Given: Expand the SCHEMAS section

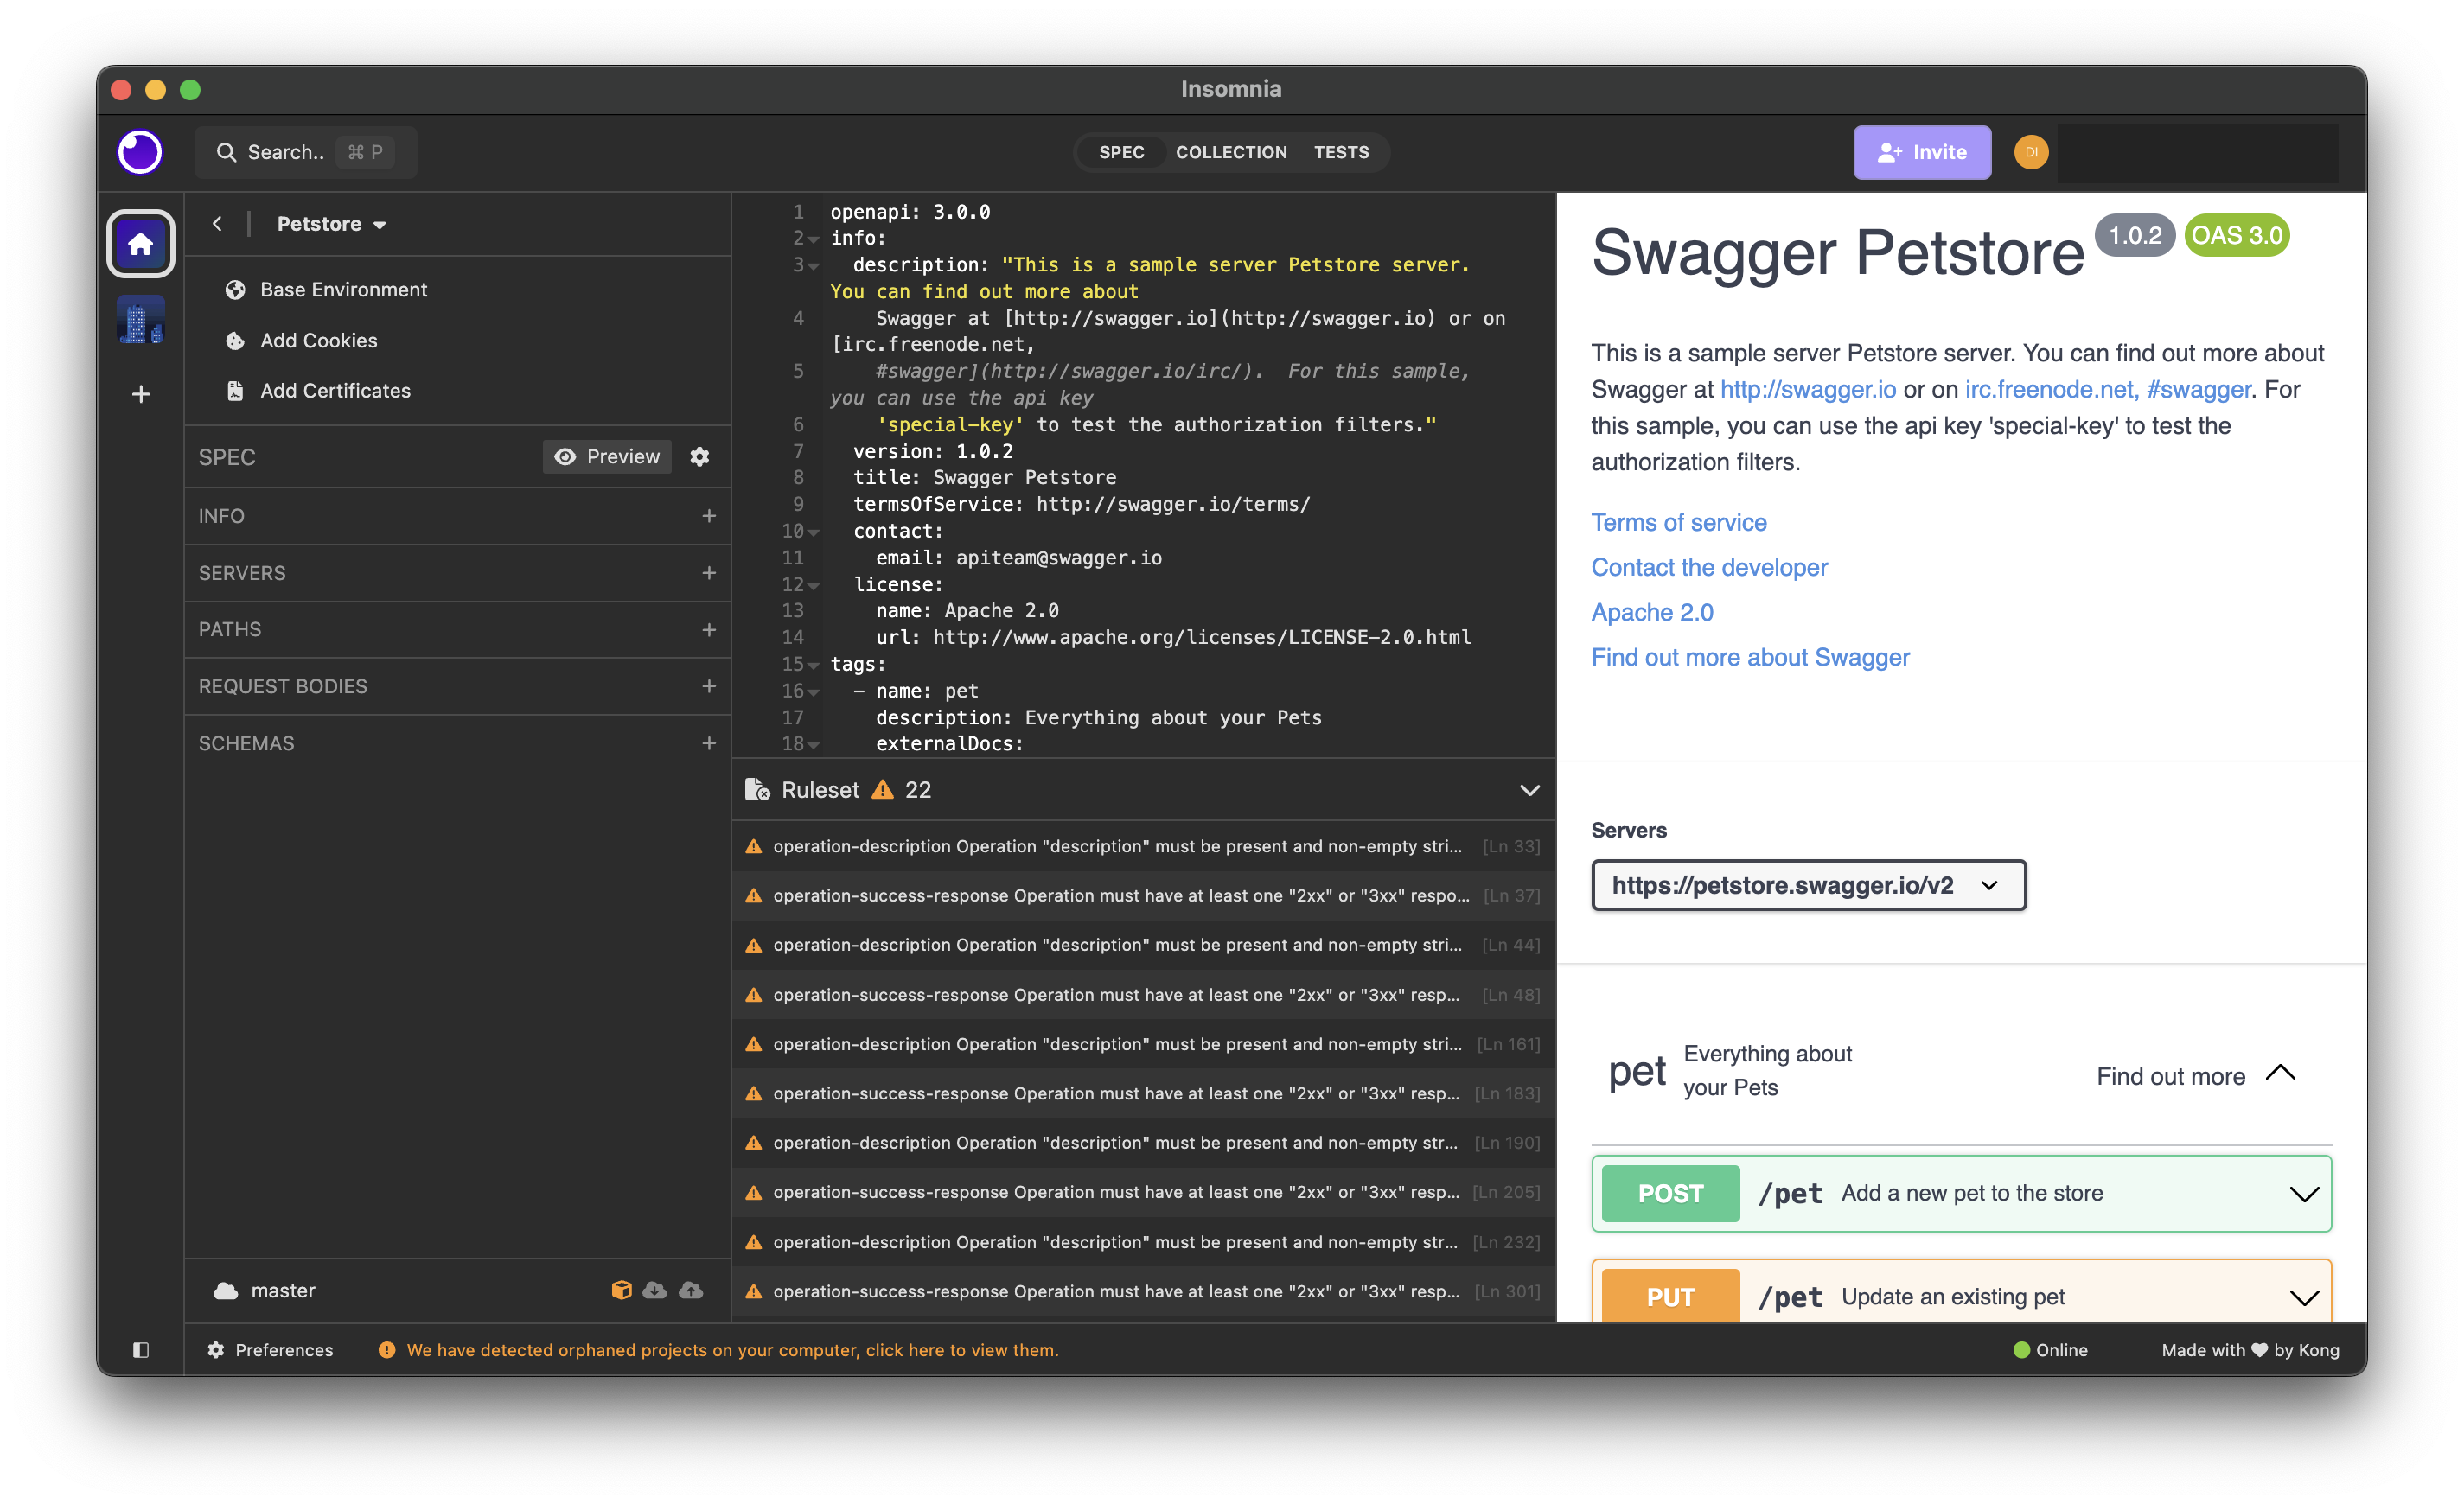Looking at the screenshot, I should (x=457, y=744).
